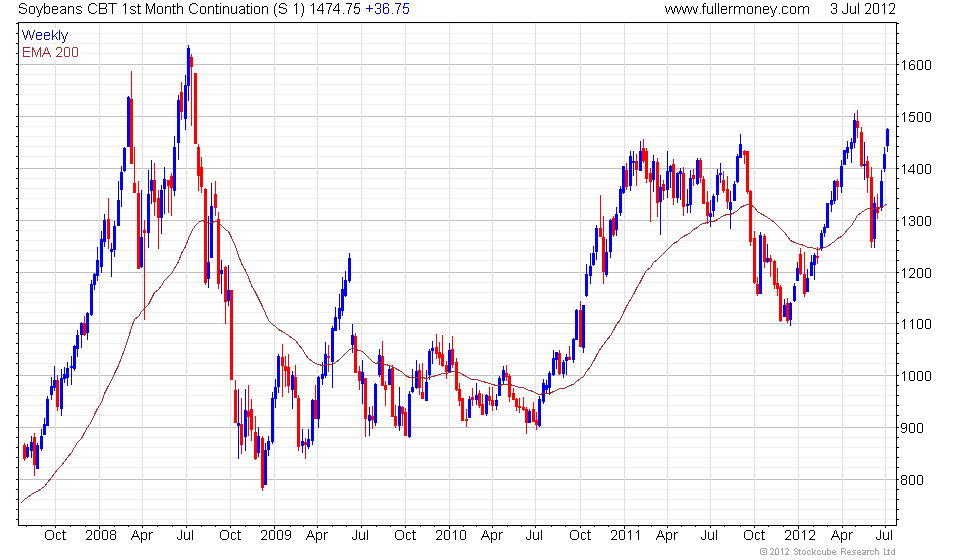The image size is (980, 560).
Task: Click the chart date '3 Jul 2012'
Action: point(862,9)
